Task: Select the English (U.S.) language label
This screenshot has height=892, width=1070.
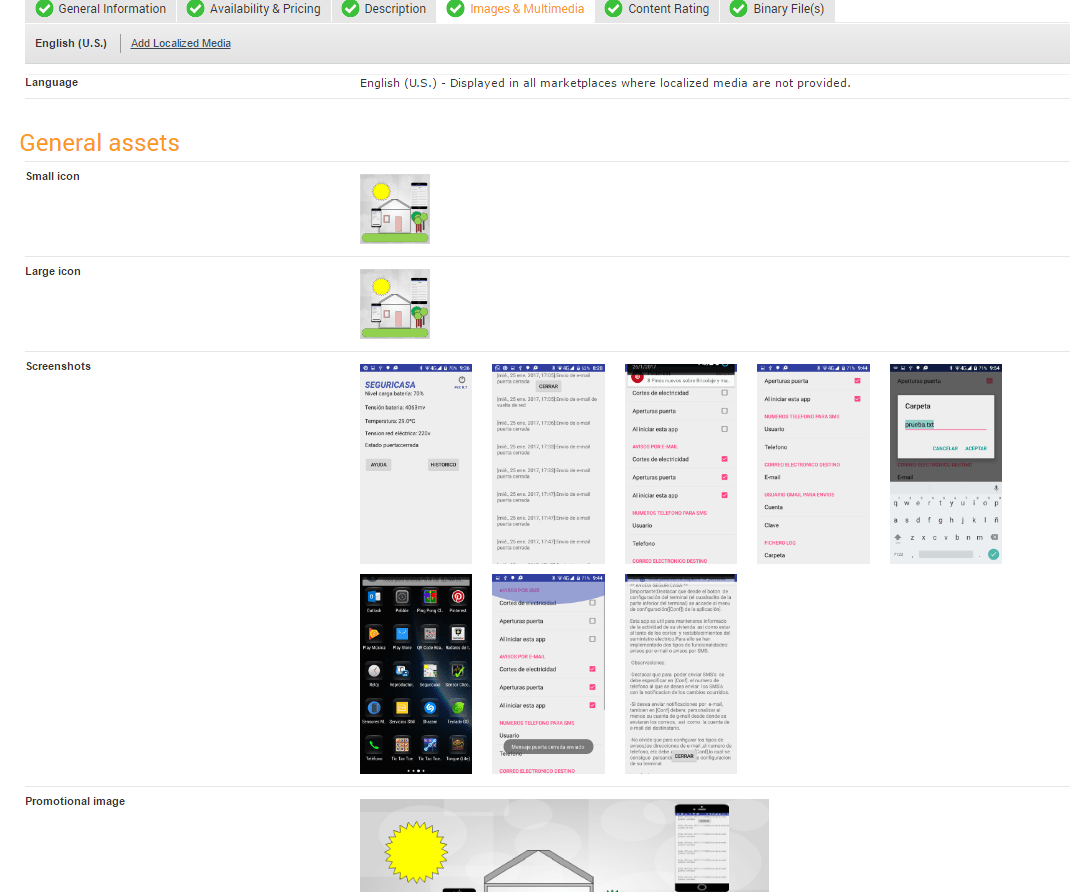Action: [x=71, y=43]
